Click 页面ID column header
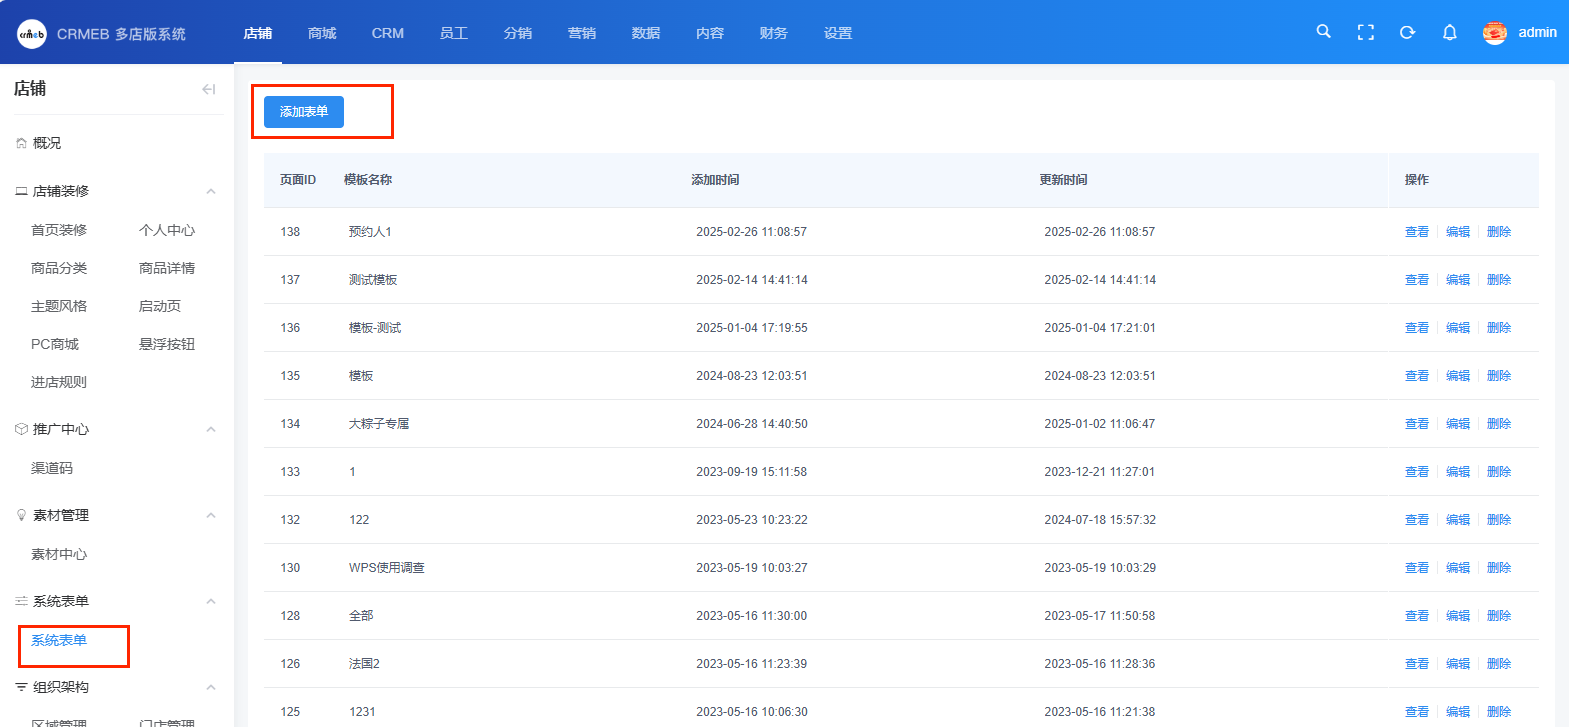This screenshot has width=1569, height=727. click(x=298, y=180)
